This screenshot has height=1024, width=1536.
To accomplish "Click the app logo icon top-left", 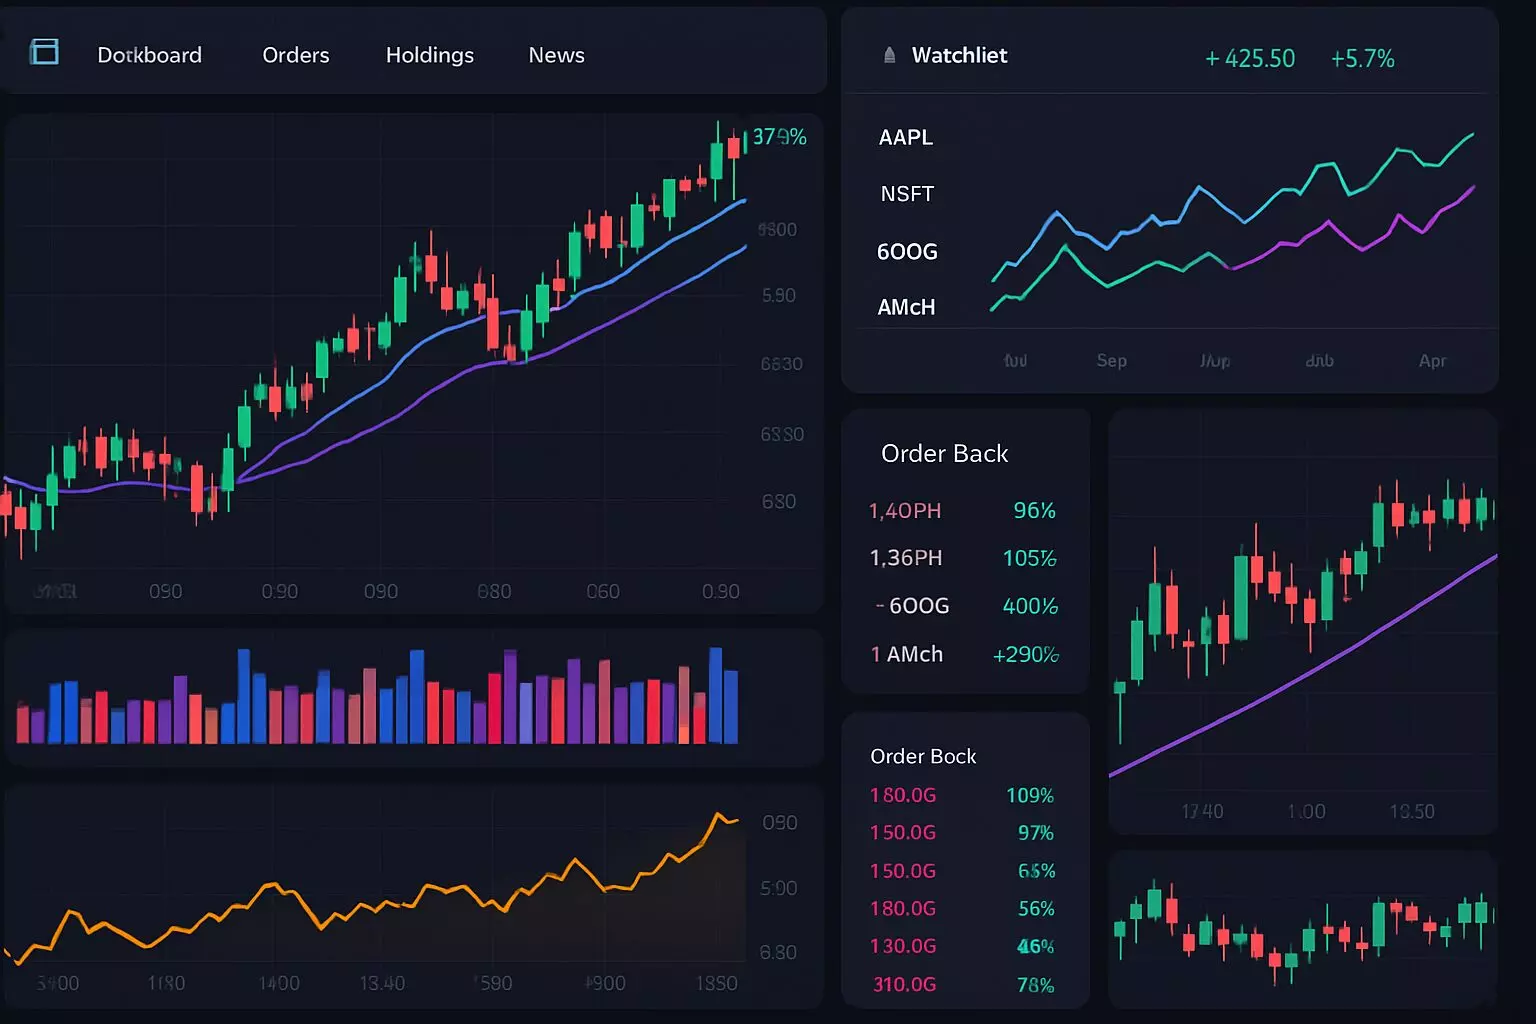I will [x=45, y=52].
